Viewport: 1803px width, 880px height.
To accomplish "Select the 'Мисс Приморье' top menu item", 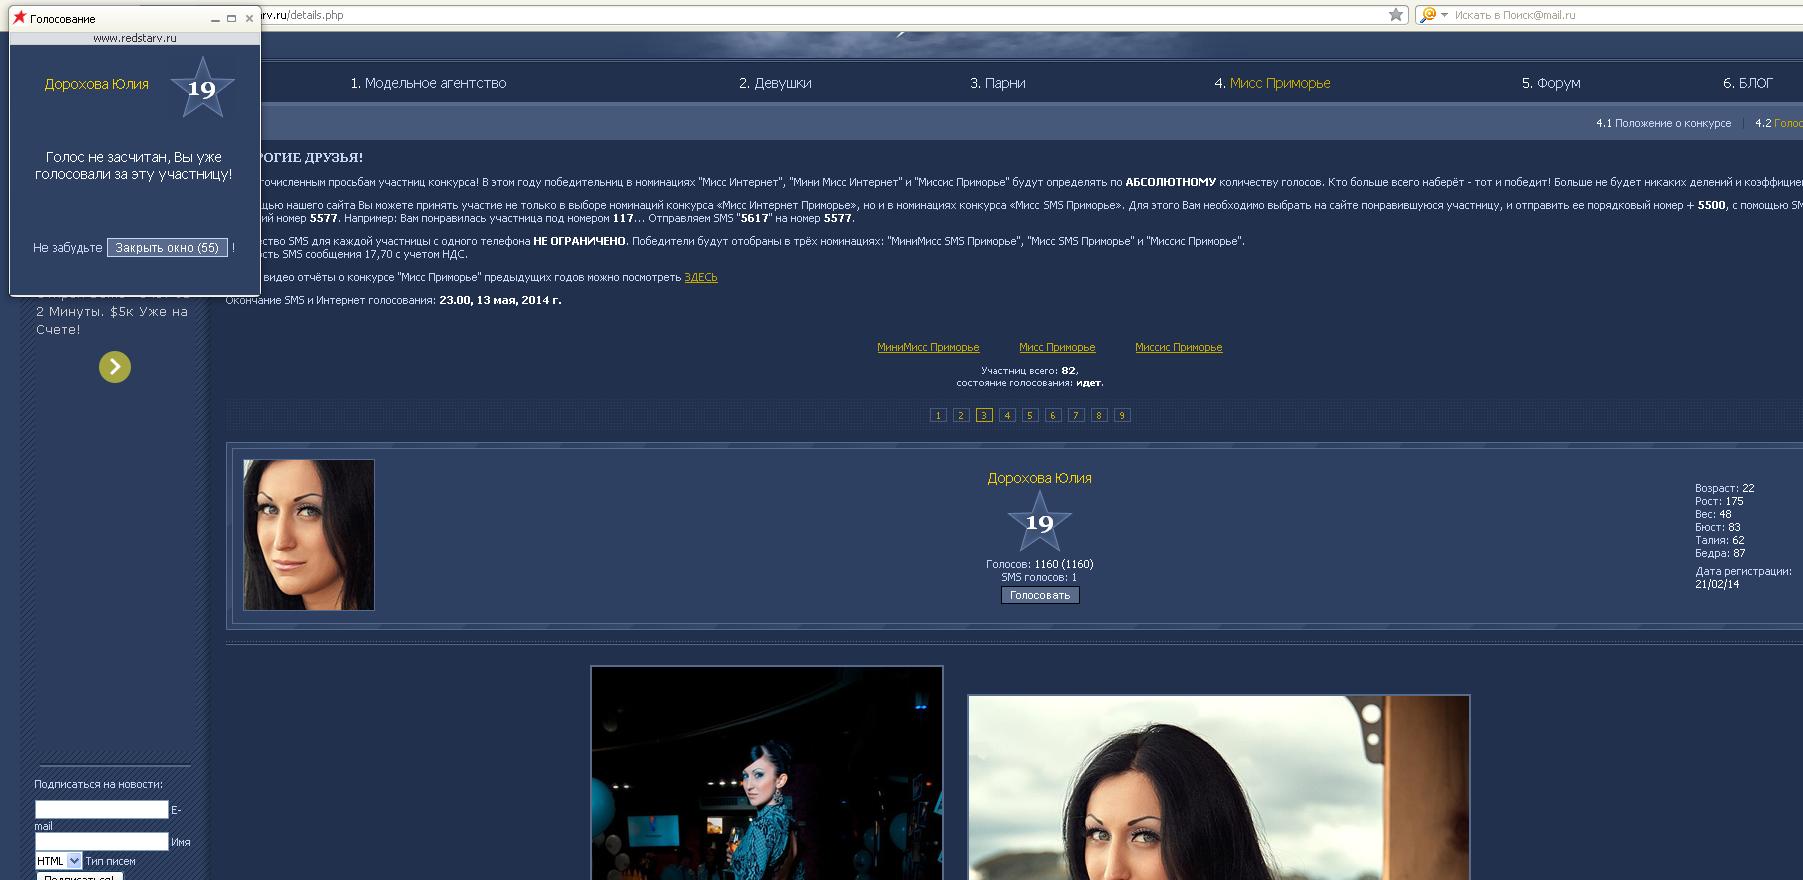I will tap(1280, 83).
